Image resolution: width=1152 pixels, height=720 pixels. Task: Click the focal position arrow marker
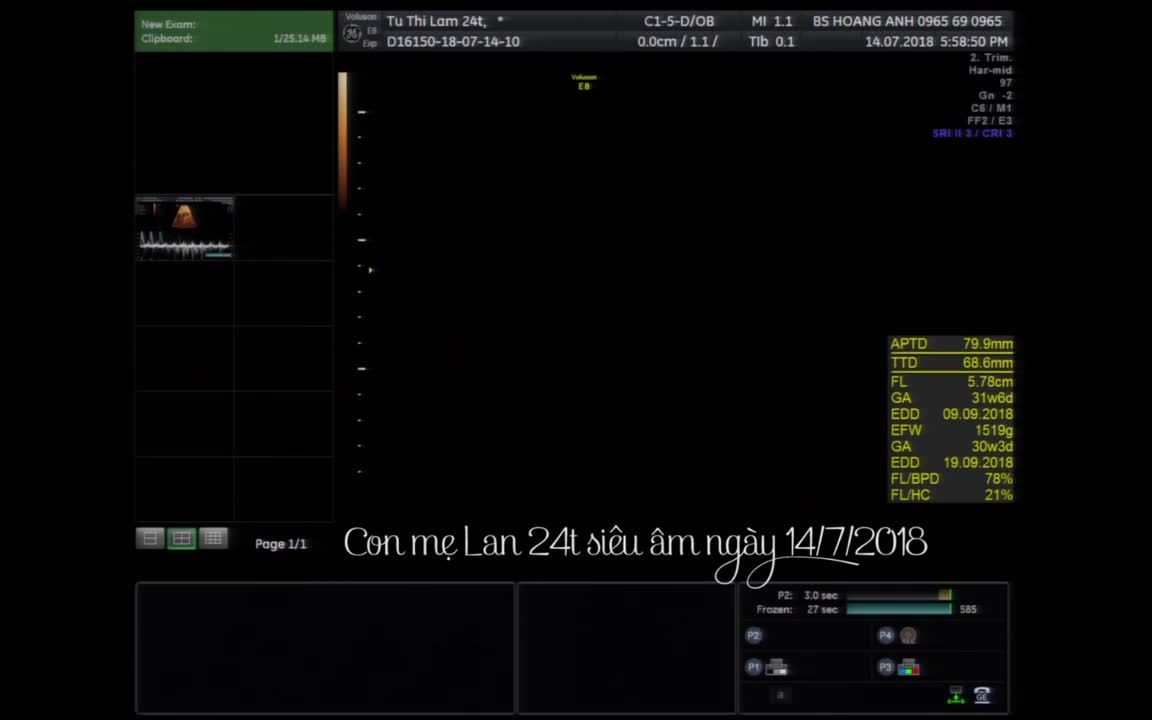pos(371,270)
